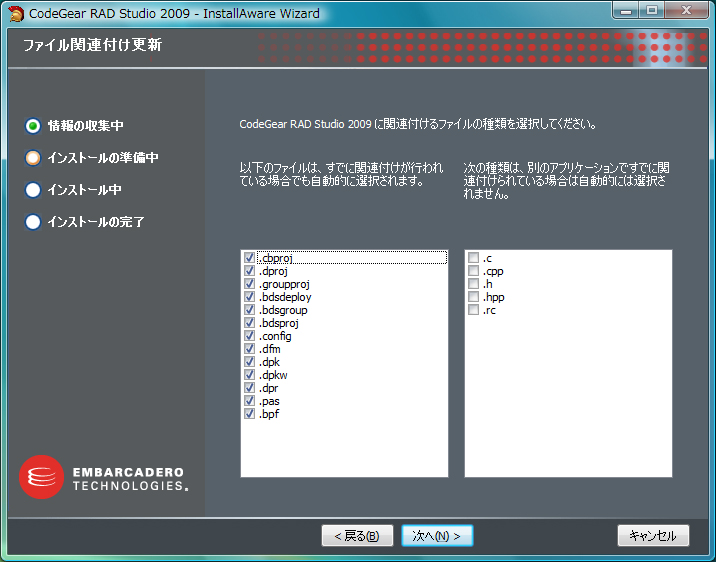This screenshot has width=716, height=562.
Task: Check the .hpp checkbox
Action: [x=474, y=297]
